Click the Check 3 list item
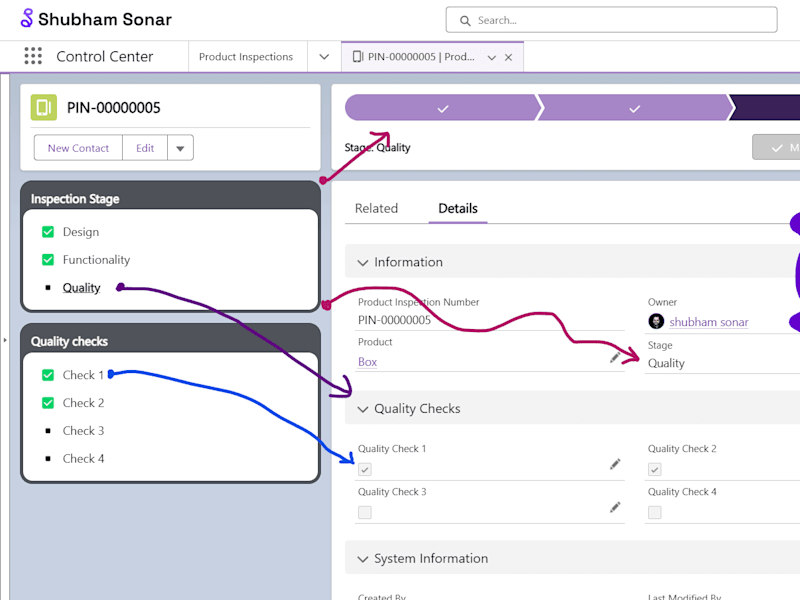The width and height of the screenshot is (800, 600). coord(83,431)
